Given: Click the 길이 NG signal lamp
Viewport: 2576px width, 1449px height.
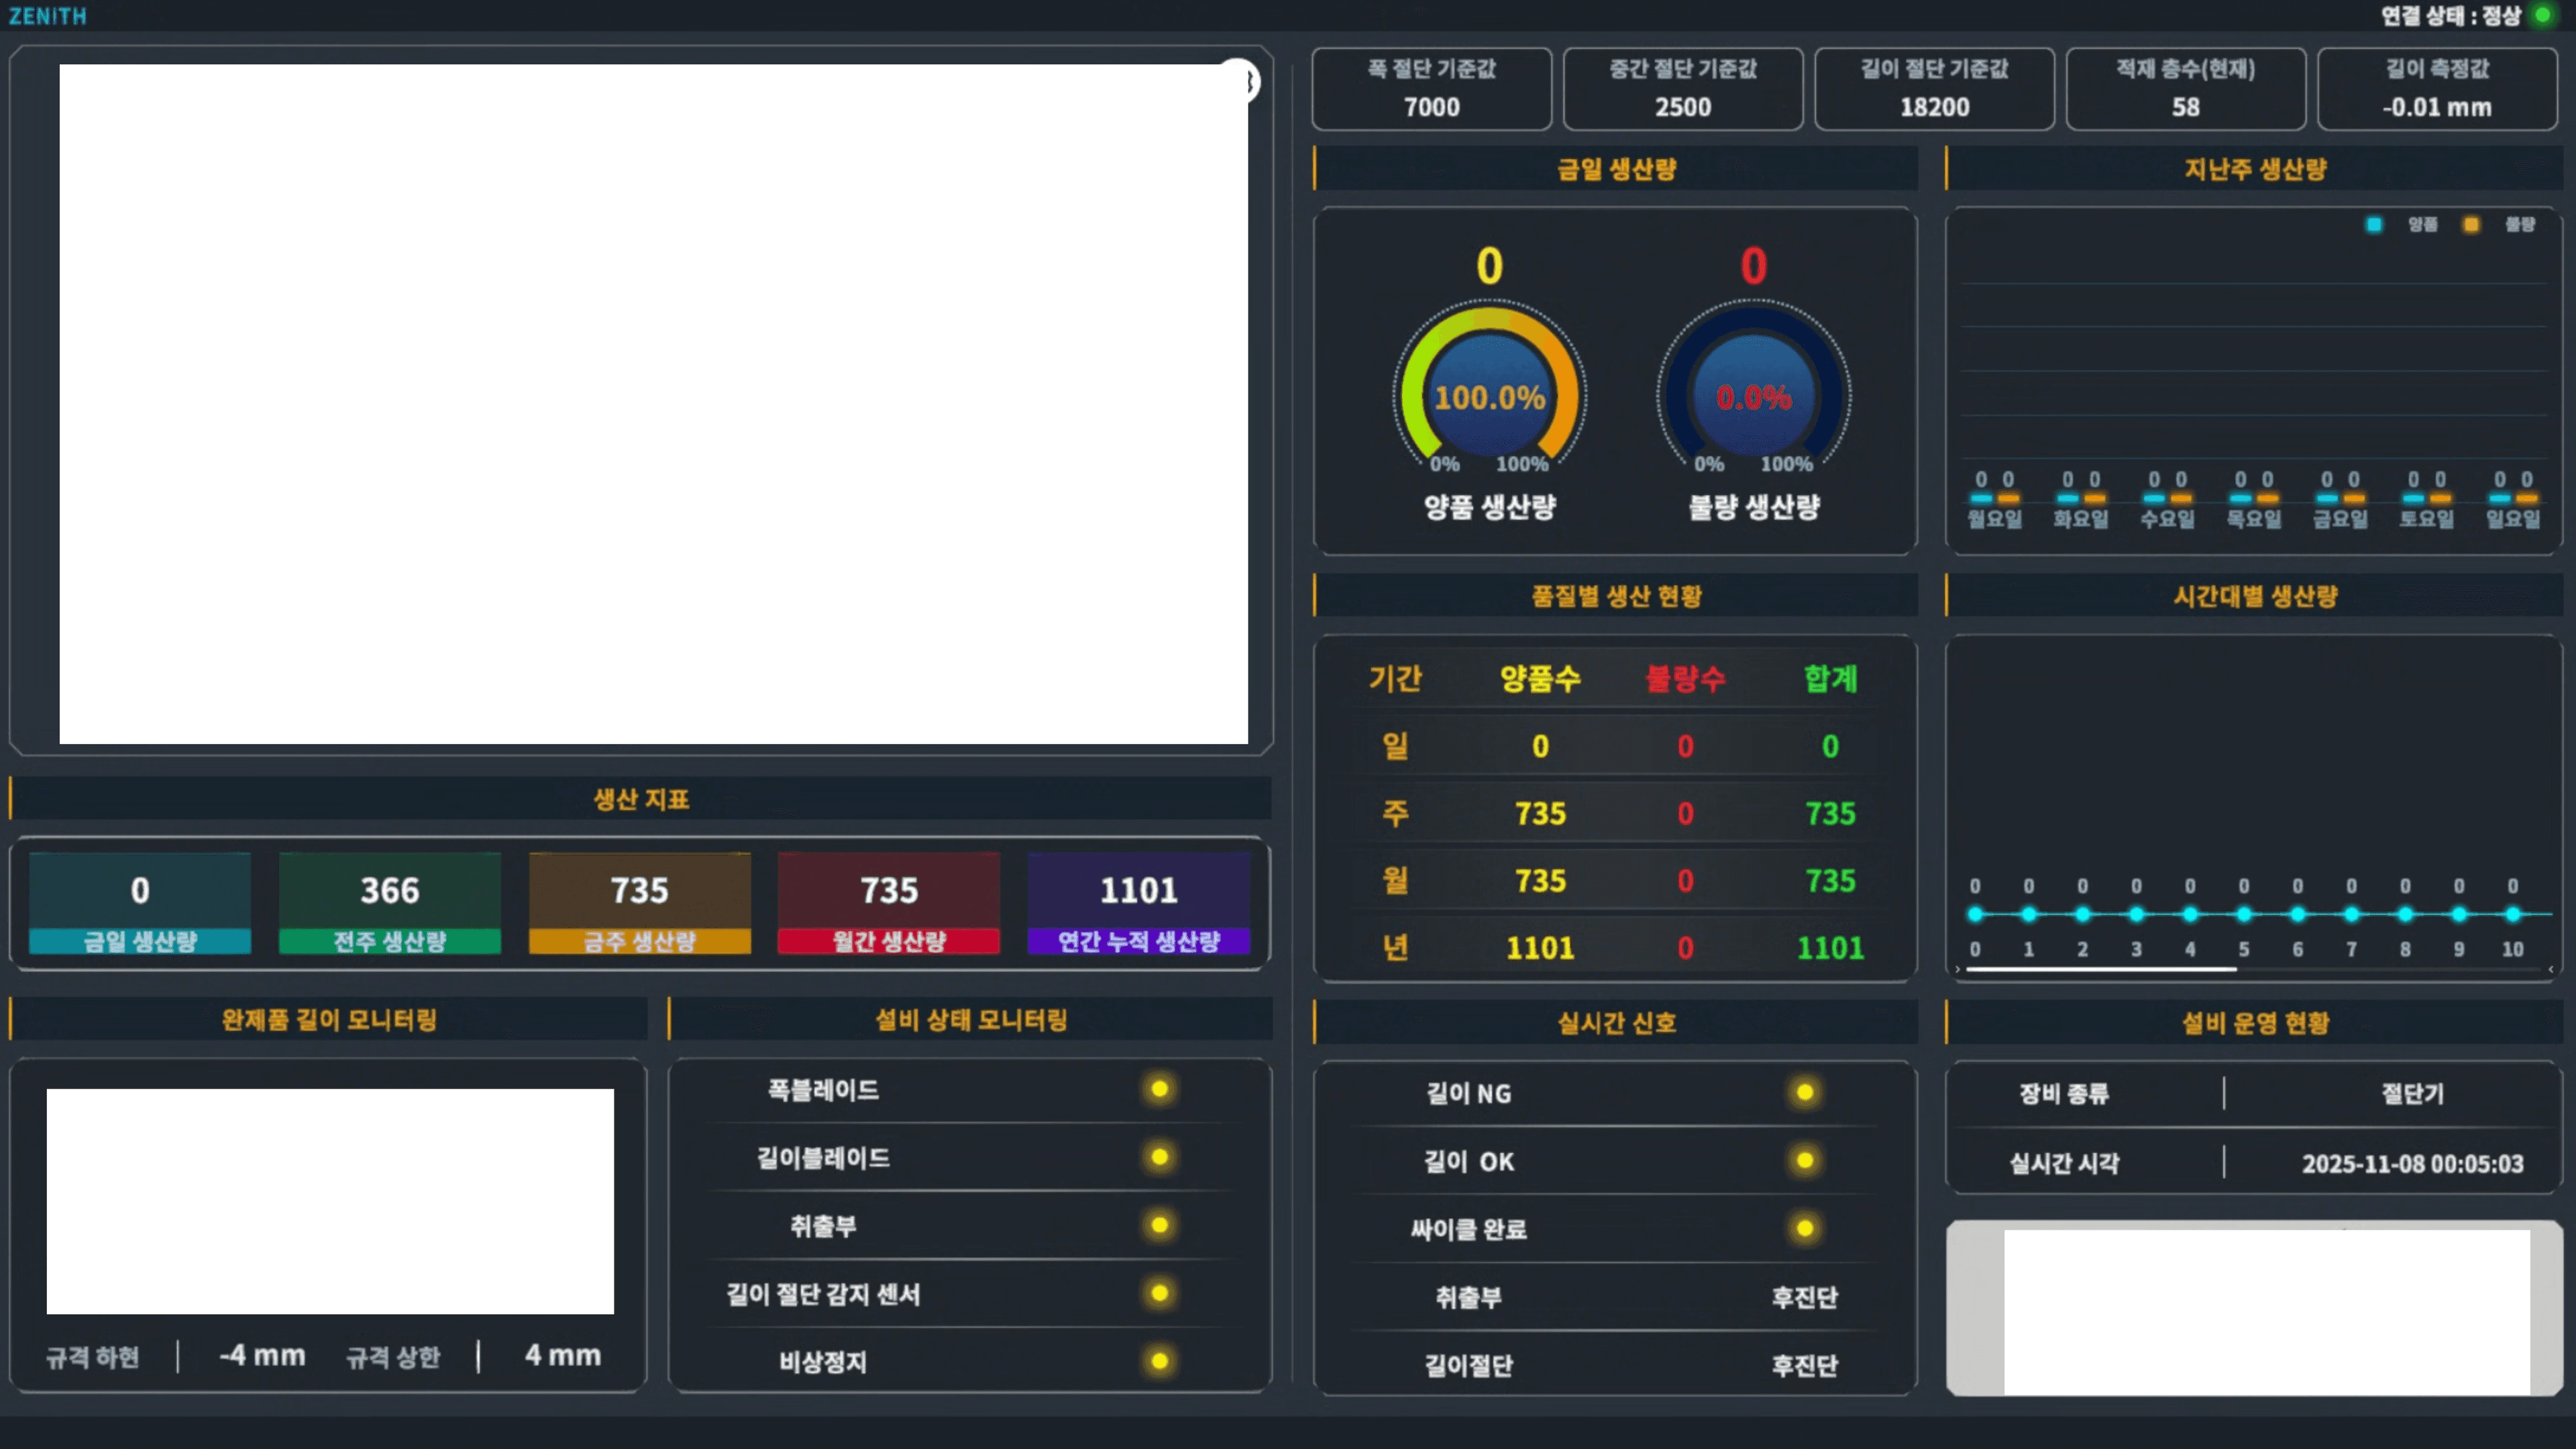Looking at the screenshot, I should coord(1804,1093).
